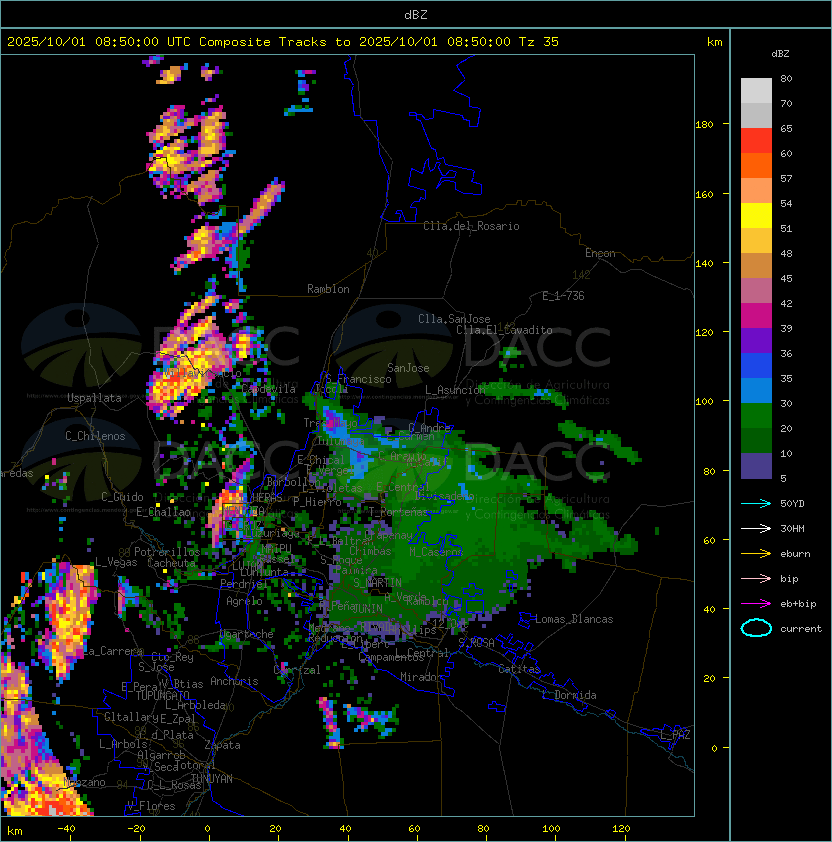The width and height of the screenshot is (832, 842).
Task: Click the 'E_1-736' map label
Action: tap(563, 296)
